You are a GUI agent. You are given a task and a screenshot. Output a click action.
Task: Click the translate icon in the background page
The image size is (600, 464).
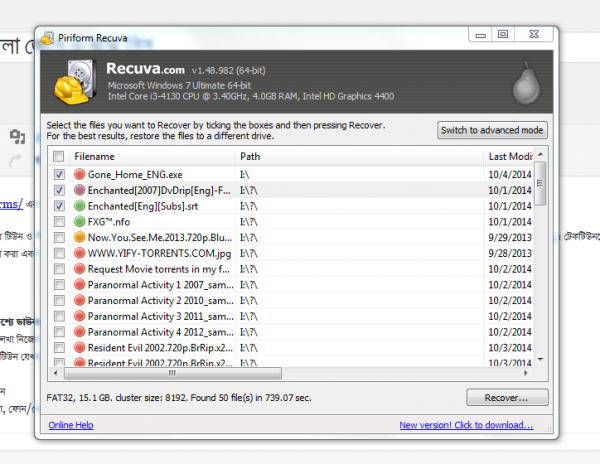[17, 136]
